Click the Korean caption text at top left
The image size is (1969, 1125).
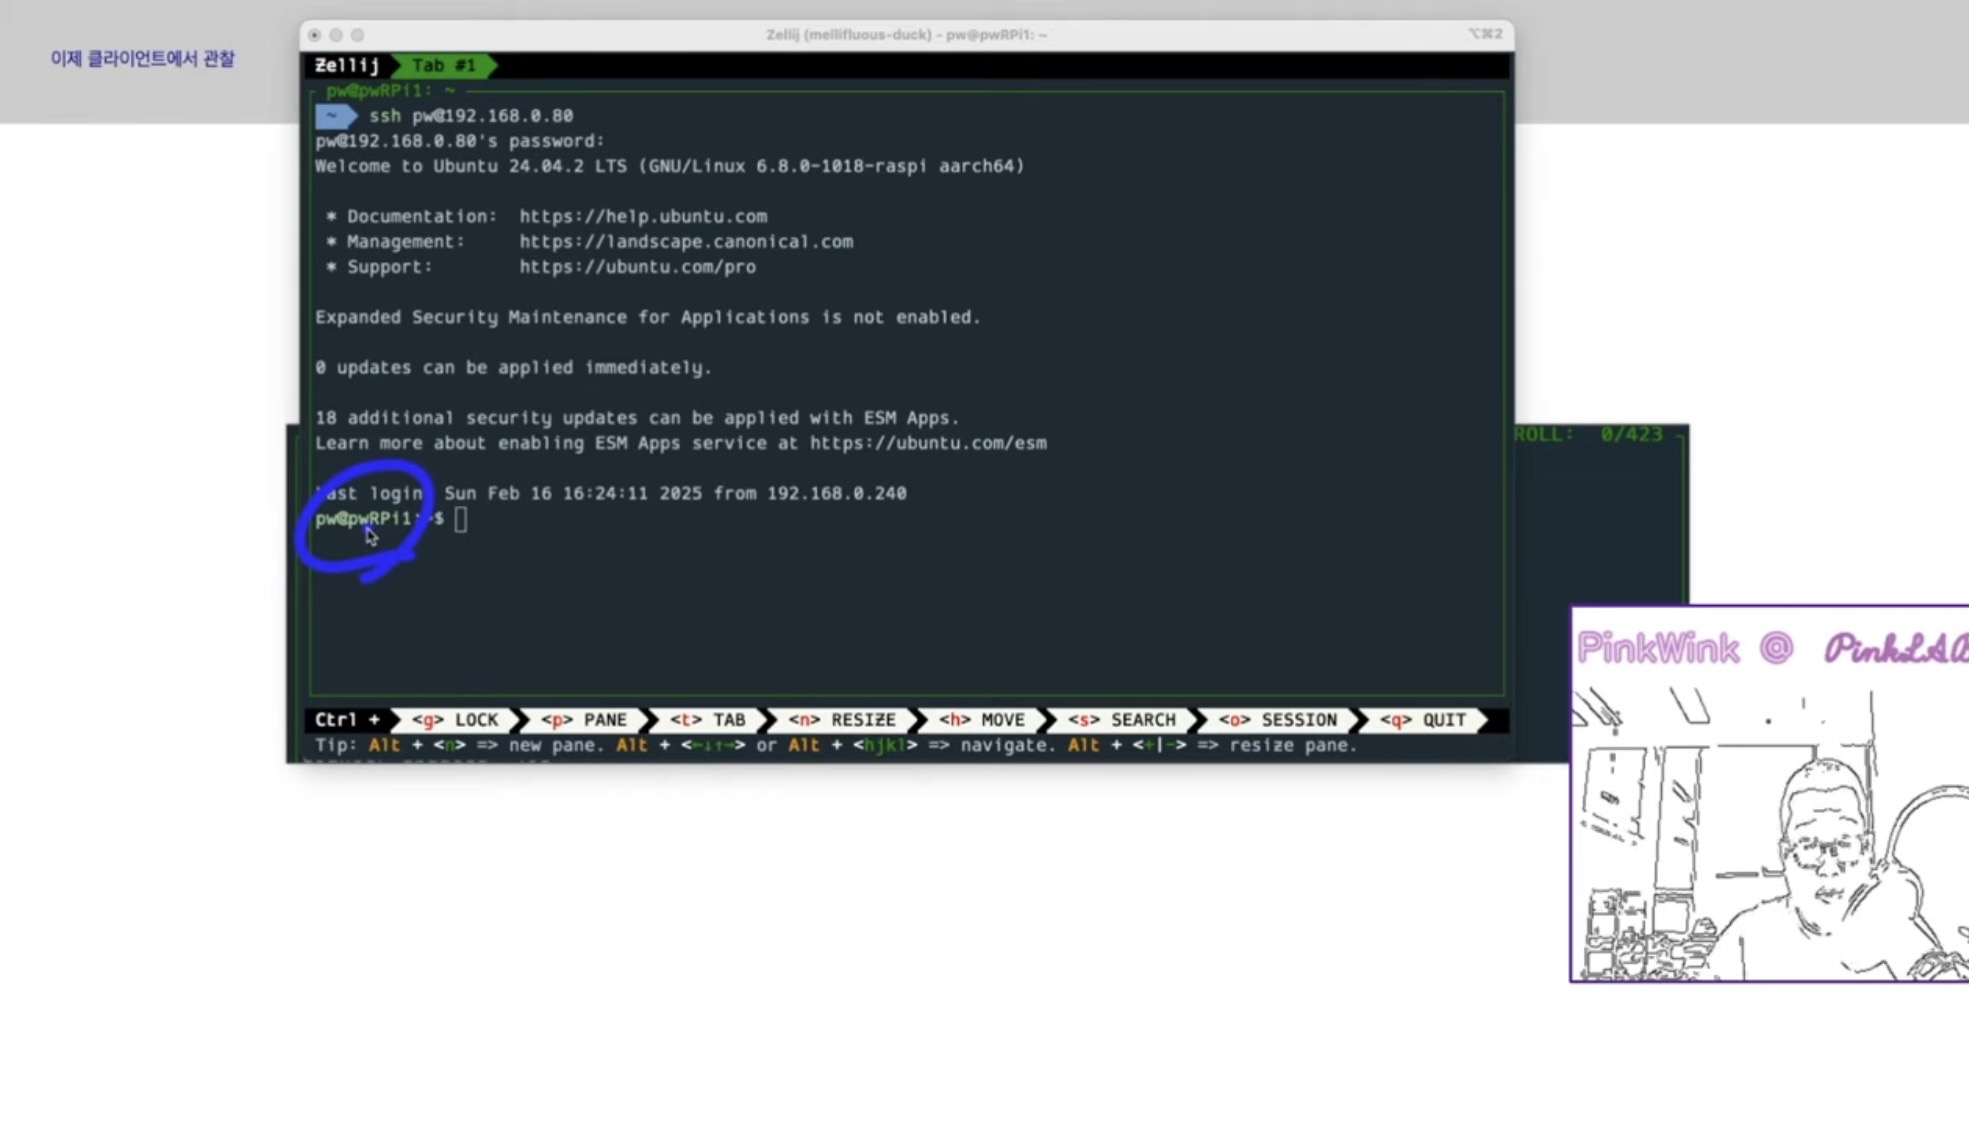142,59
